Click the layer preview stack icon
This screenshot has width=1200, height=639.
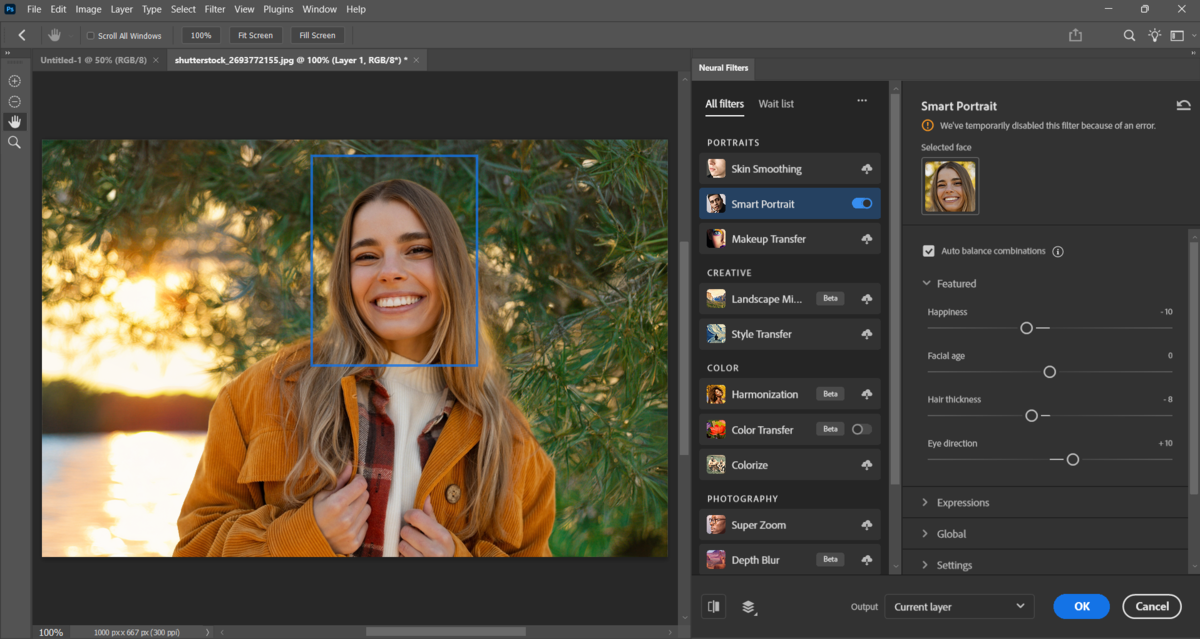(749, 607)
